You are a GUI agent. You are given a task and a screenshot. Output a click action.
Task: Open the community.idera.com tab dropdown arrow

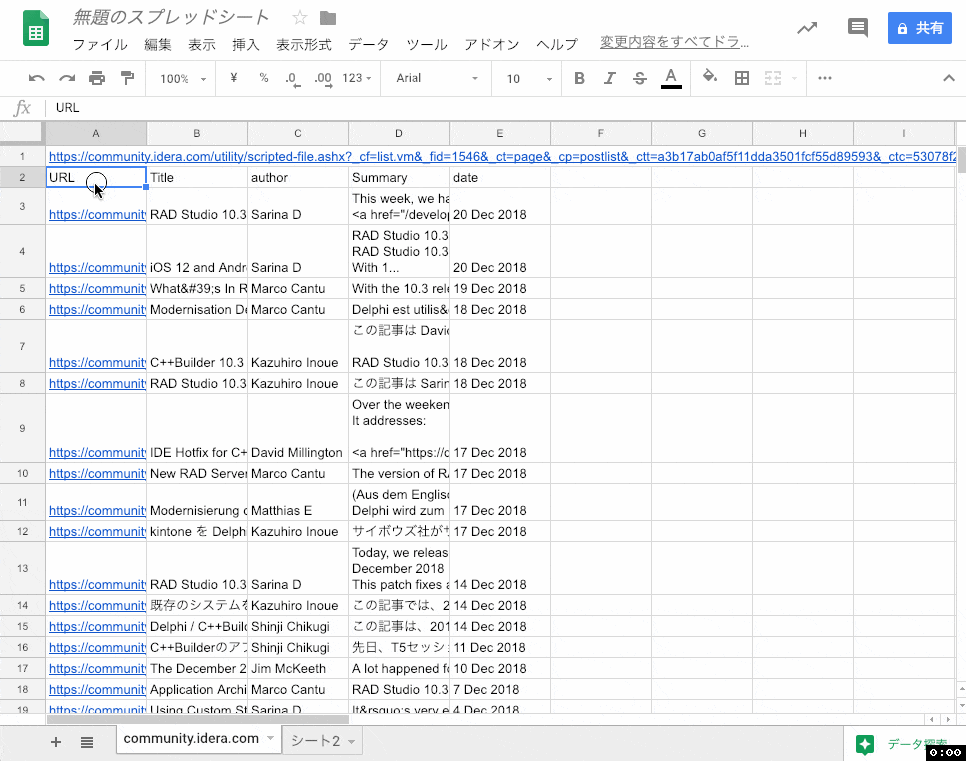[270, 738]
